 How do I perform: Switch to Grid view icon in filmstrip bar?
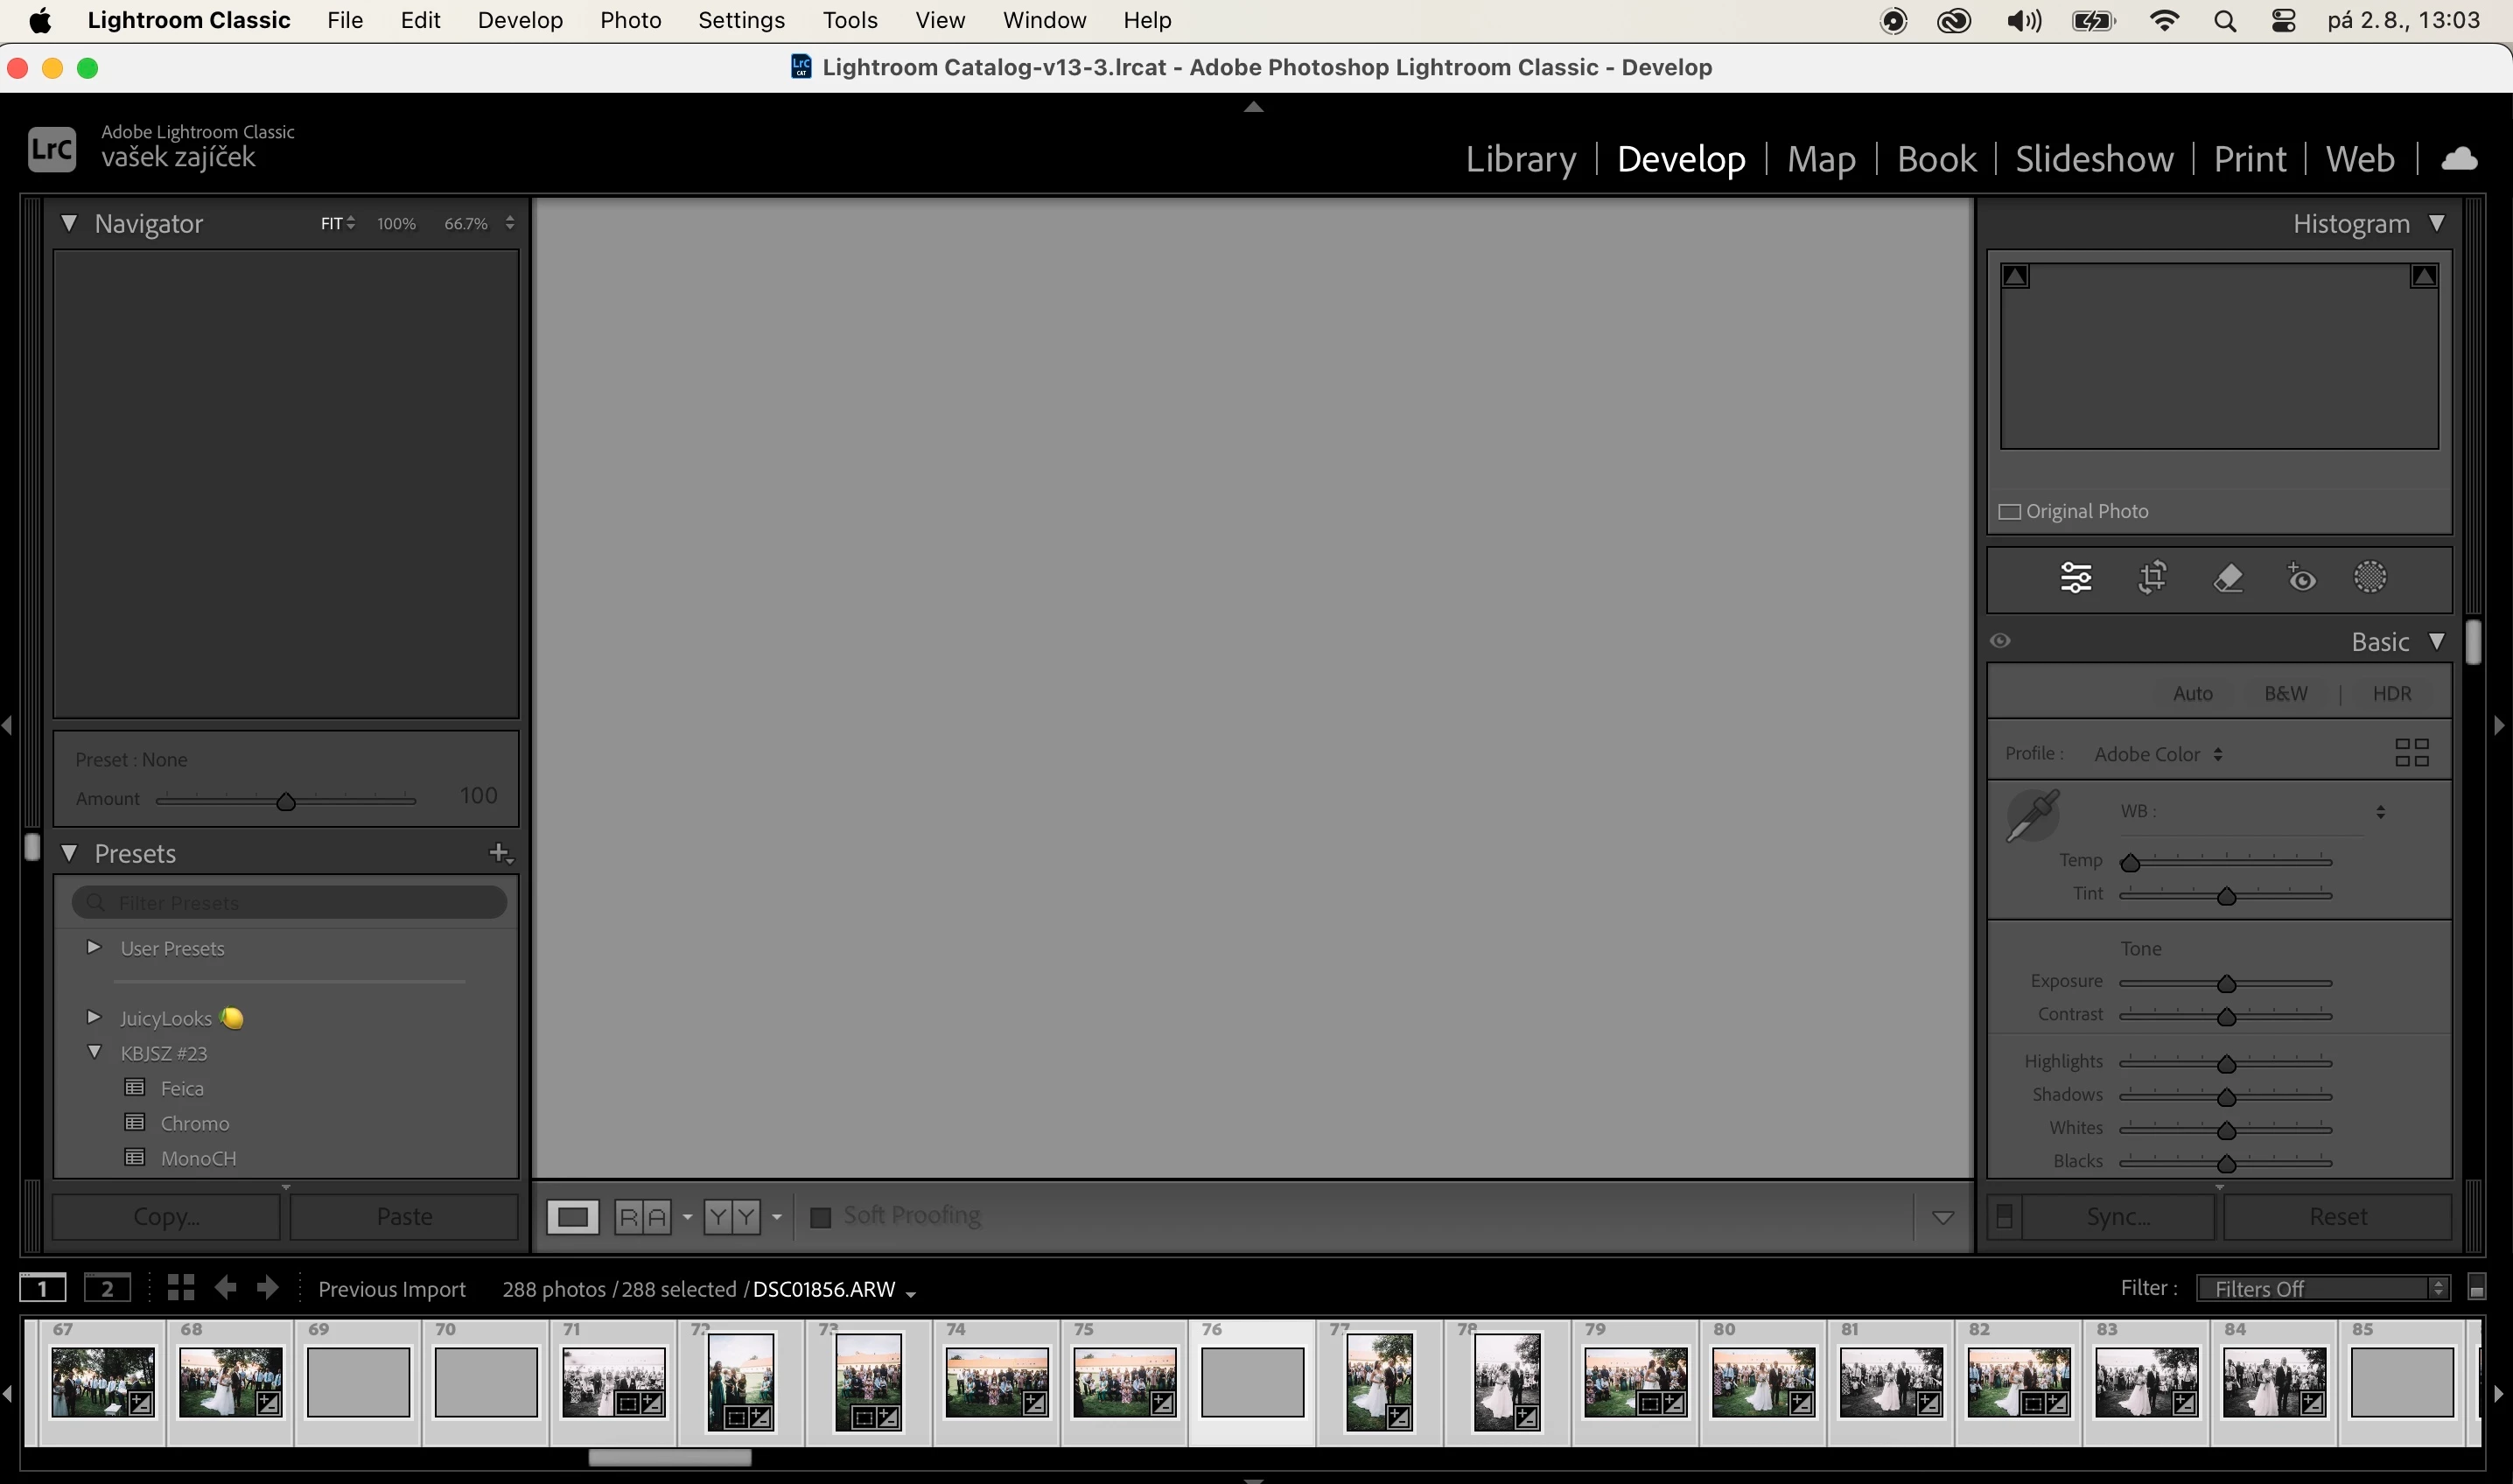click(181, 1287)
